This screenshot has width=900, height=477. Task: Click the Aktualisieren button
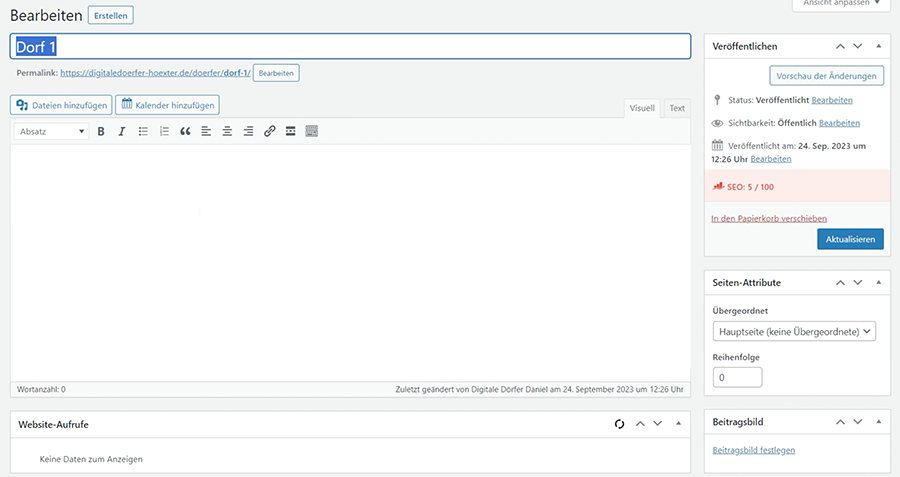[850, 239]
